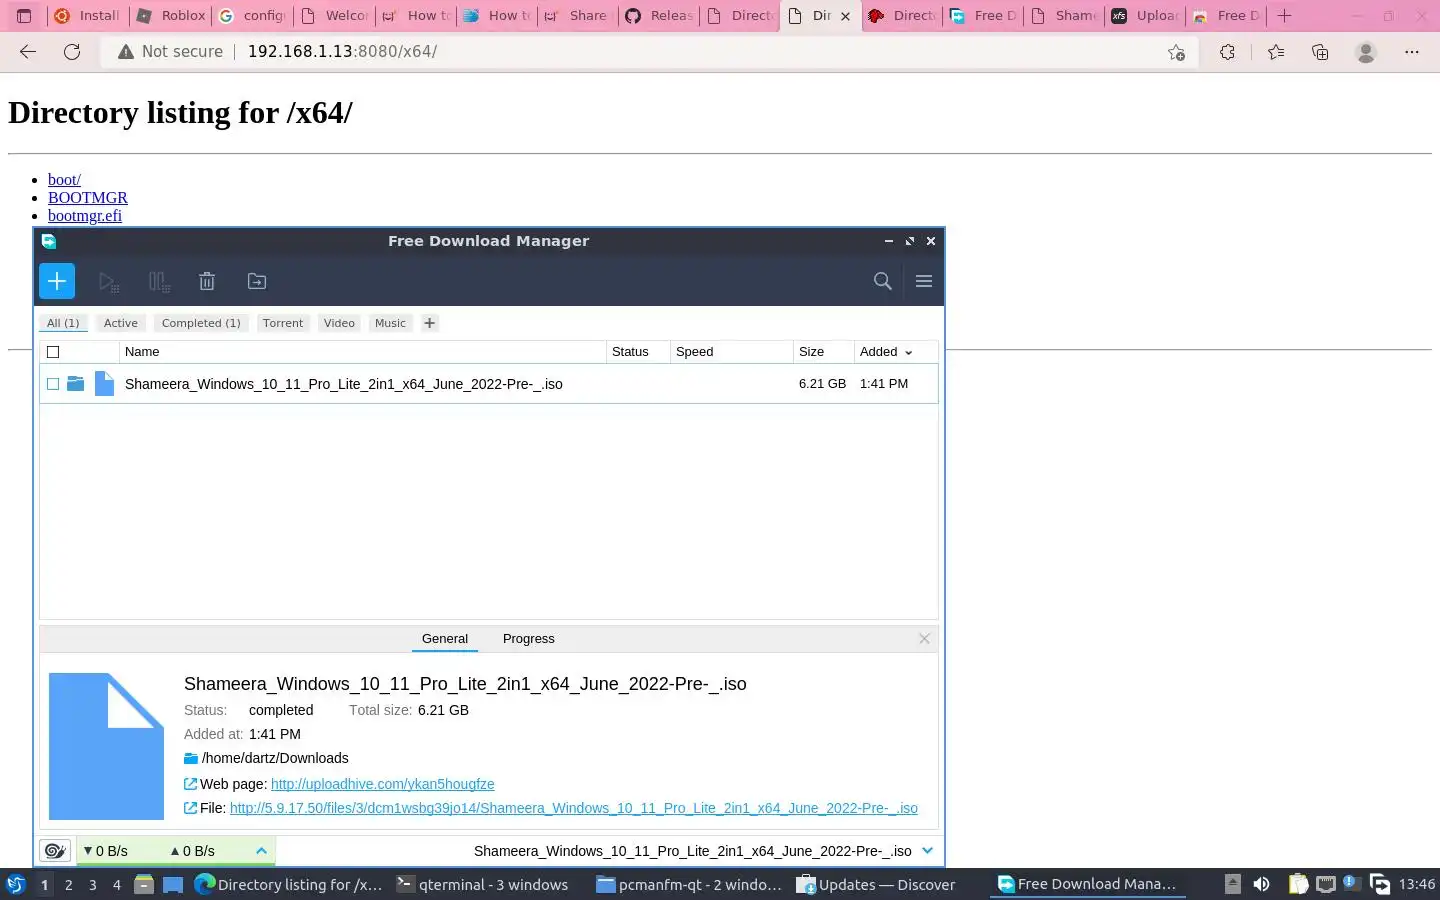
Task: Select the Video filter
Action: 339,323
